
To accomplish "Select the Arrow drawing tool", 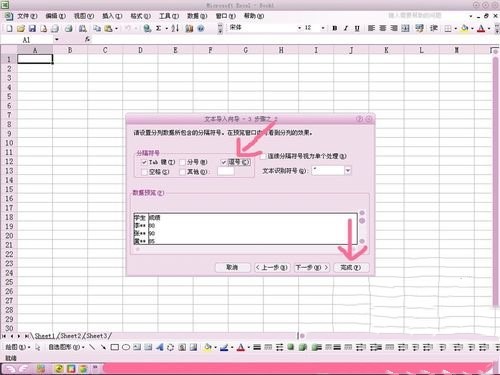I will tap(103, 347).
